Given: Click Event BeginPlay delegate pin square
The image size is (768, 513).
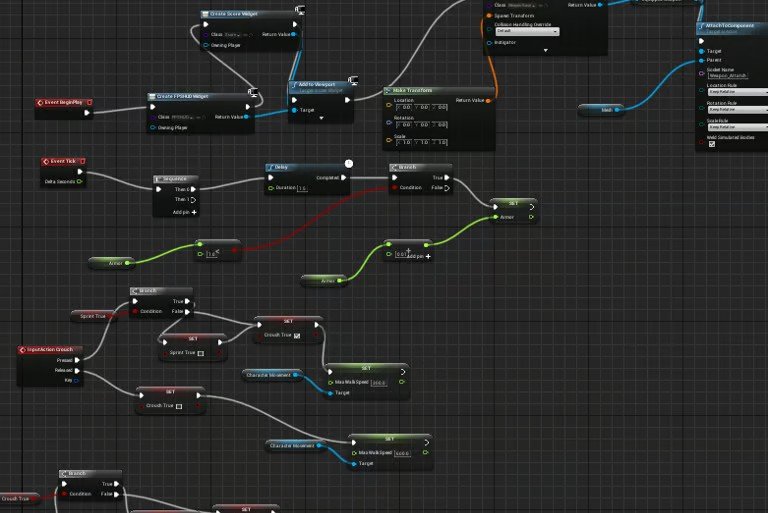Looking at the screenshot, I should point(90,102).
